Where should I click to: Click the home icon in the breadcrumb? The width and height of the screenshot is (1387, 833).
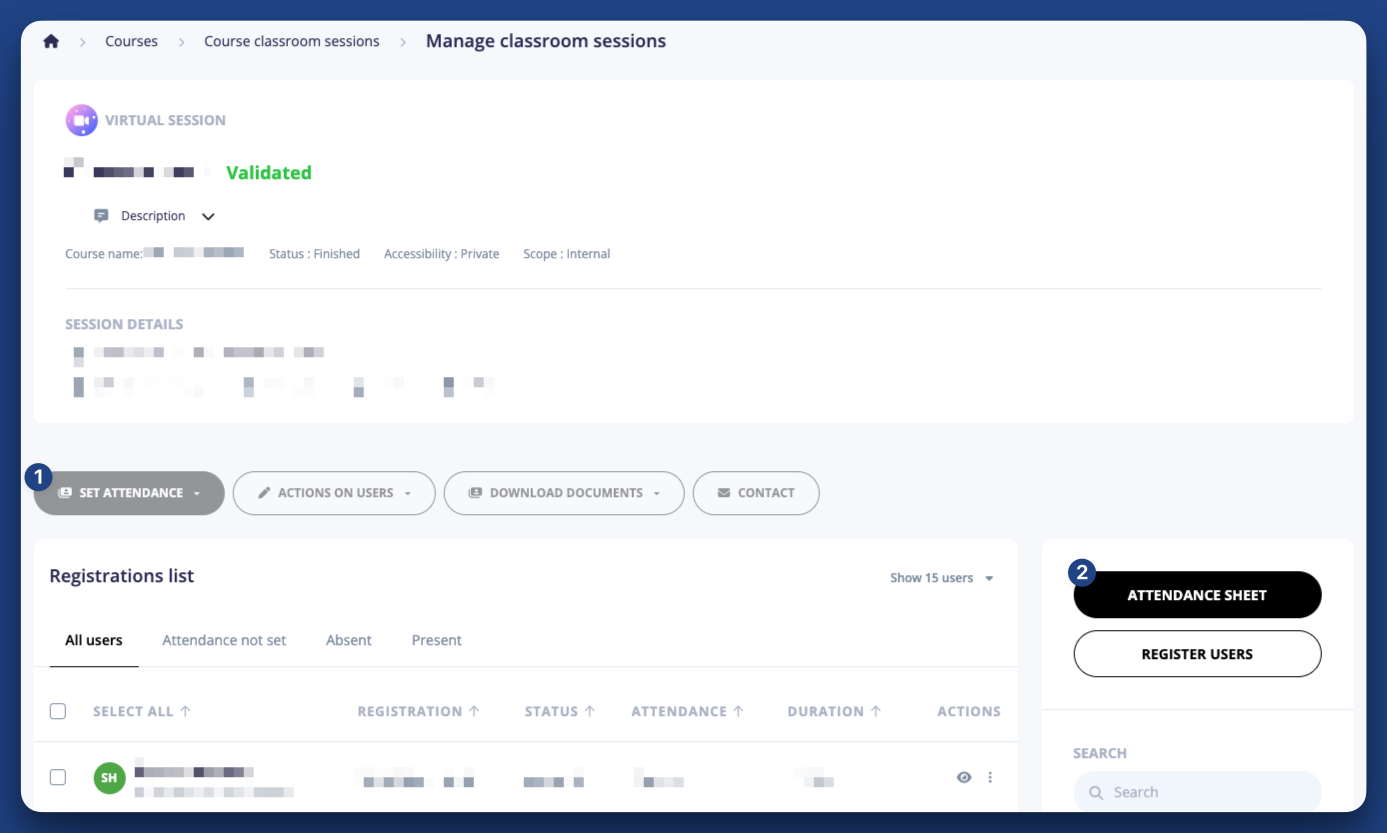[x=51, y=41]
